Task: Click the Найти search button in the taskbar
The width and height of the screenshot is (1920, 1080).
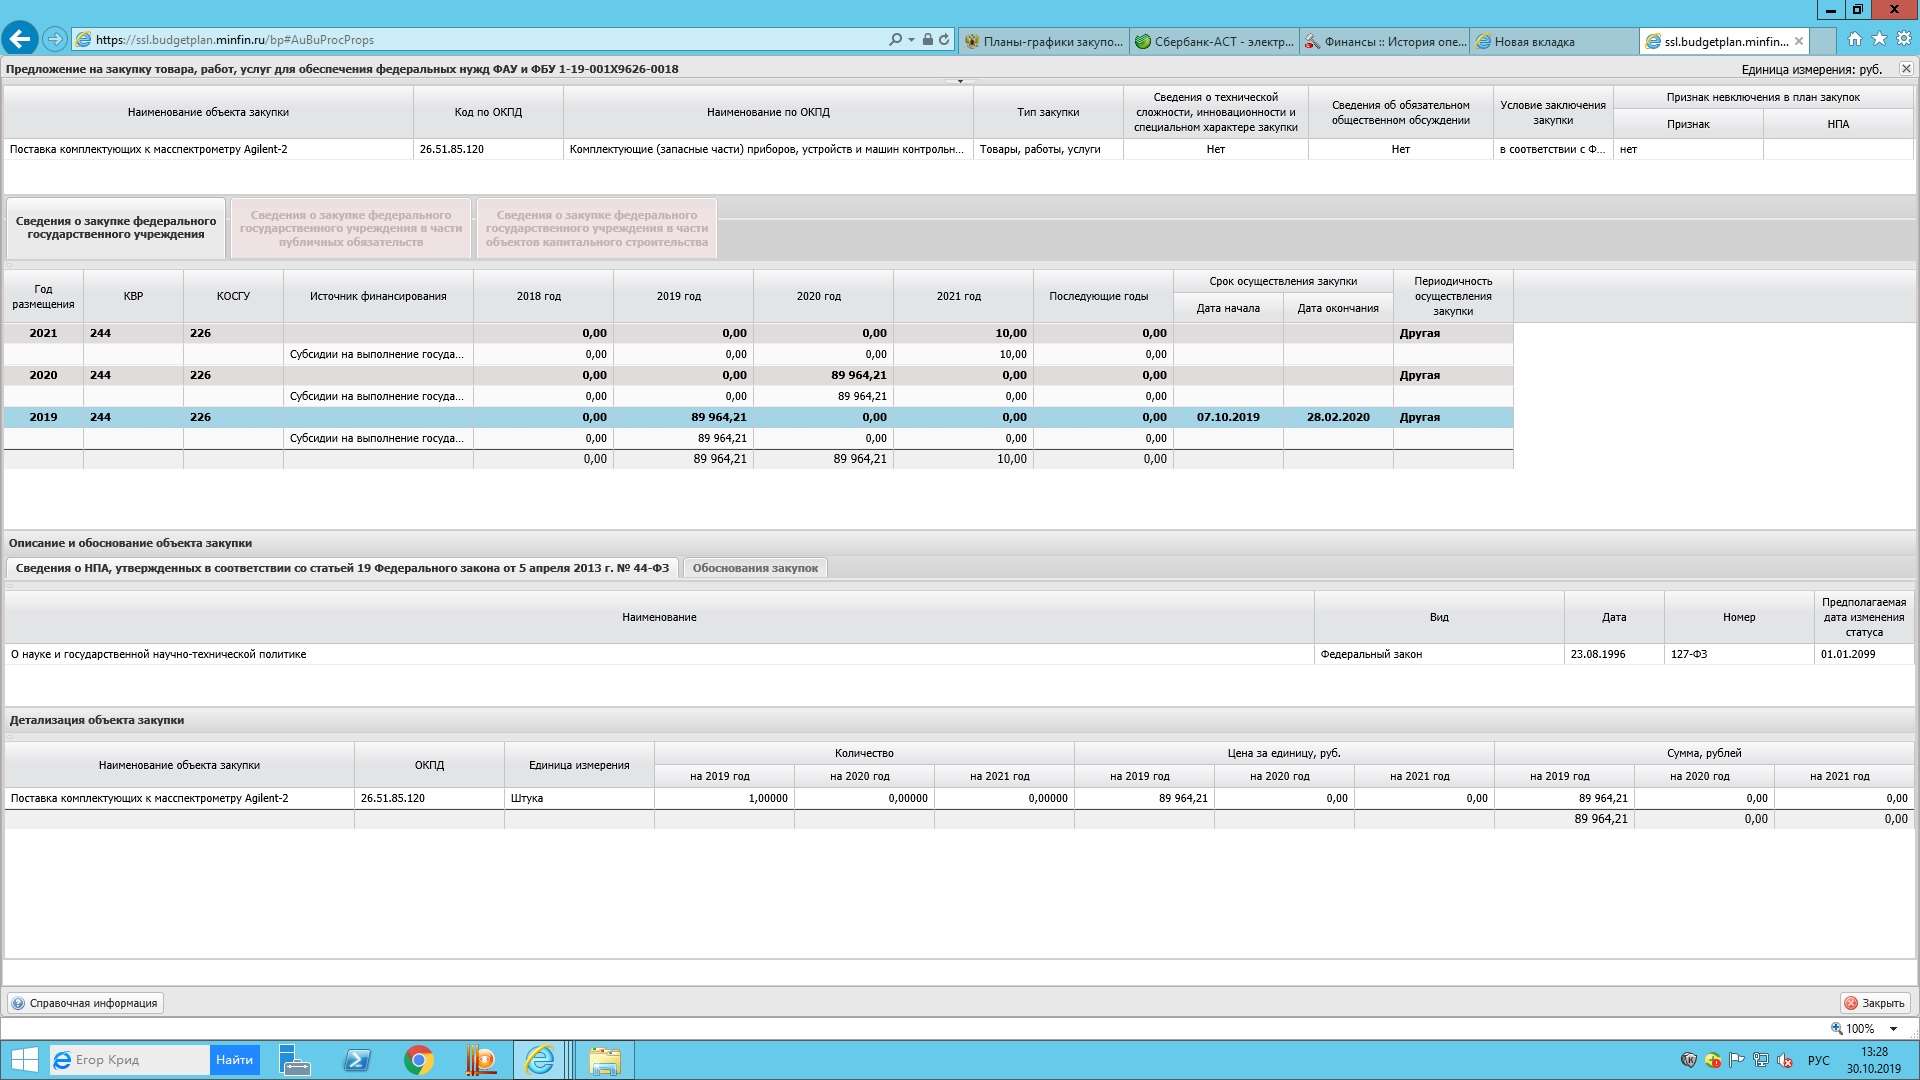Action: click(x=234, y=1060)
